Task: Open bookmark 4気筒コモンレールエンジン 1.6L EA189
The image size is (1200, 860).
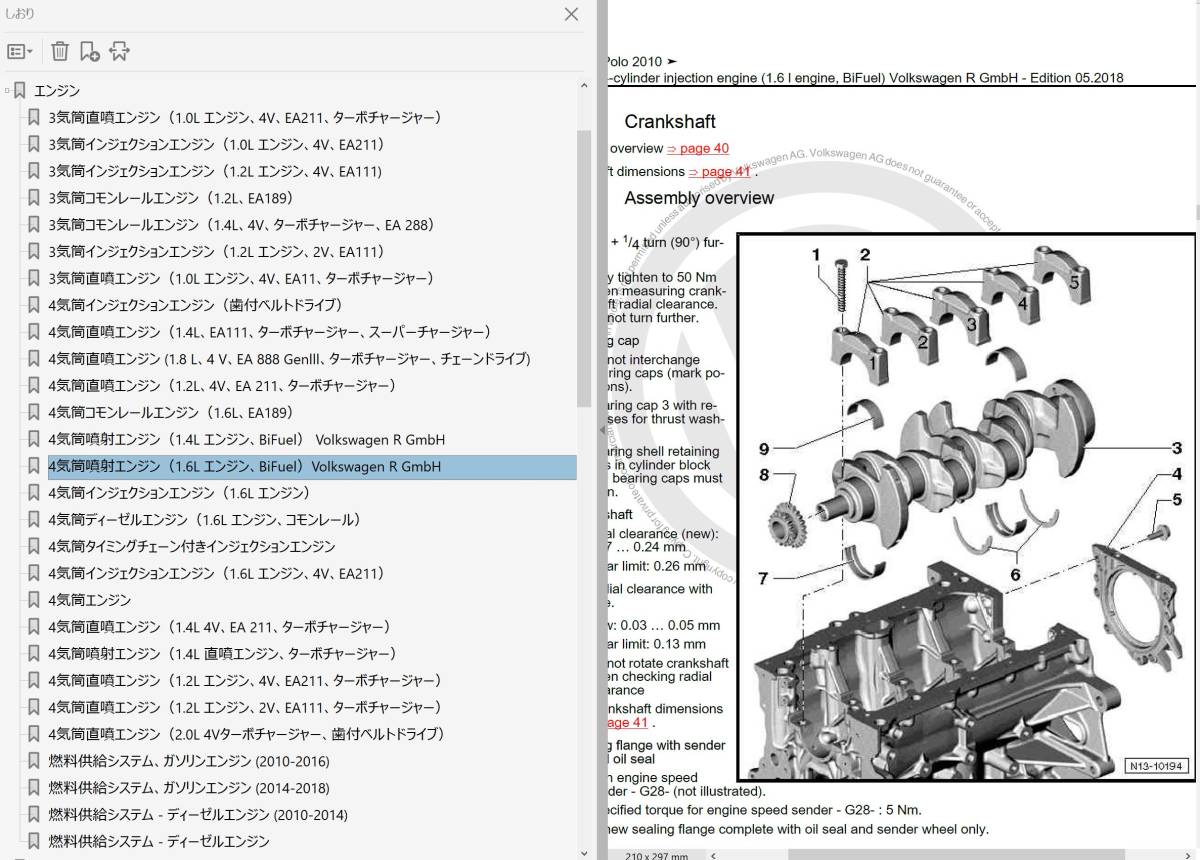Action: pyautogui.click(x=171, y=413)
